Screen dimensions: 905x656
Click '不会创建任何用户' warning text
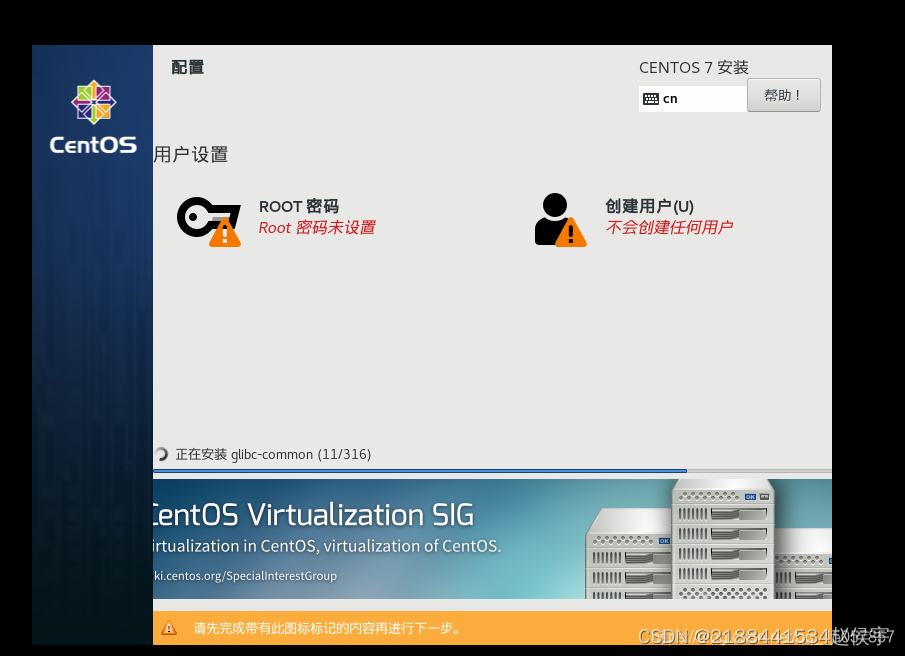[x=669, y=227]
